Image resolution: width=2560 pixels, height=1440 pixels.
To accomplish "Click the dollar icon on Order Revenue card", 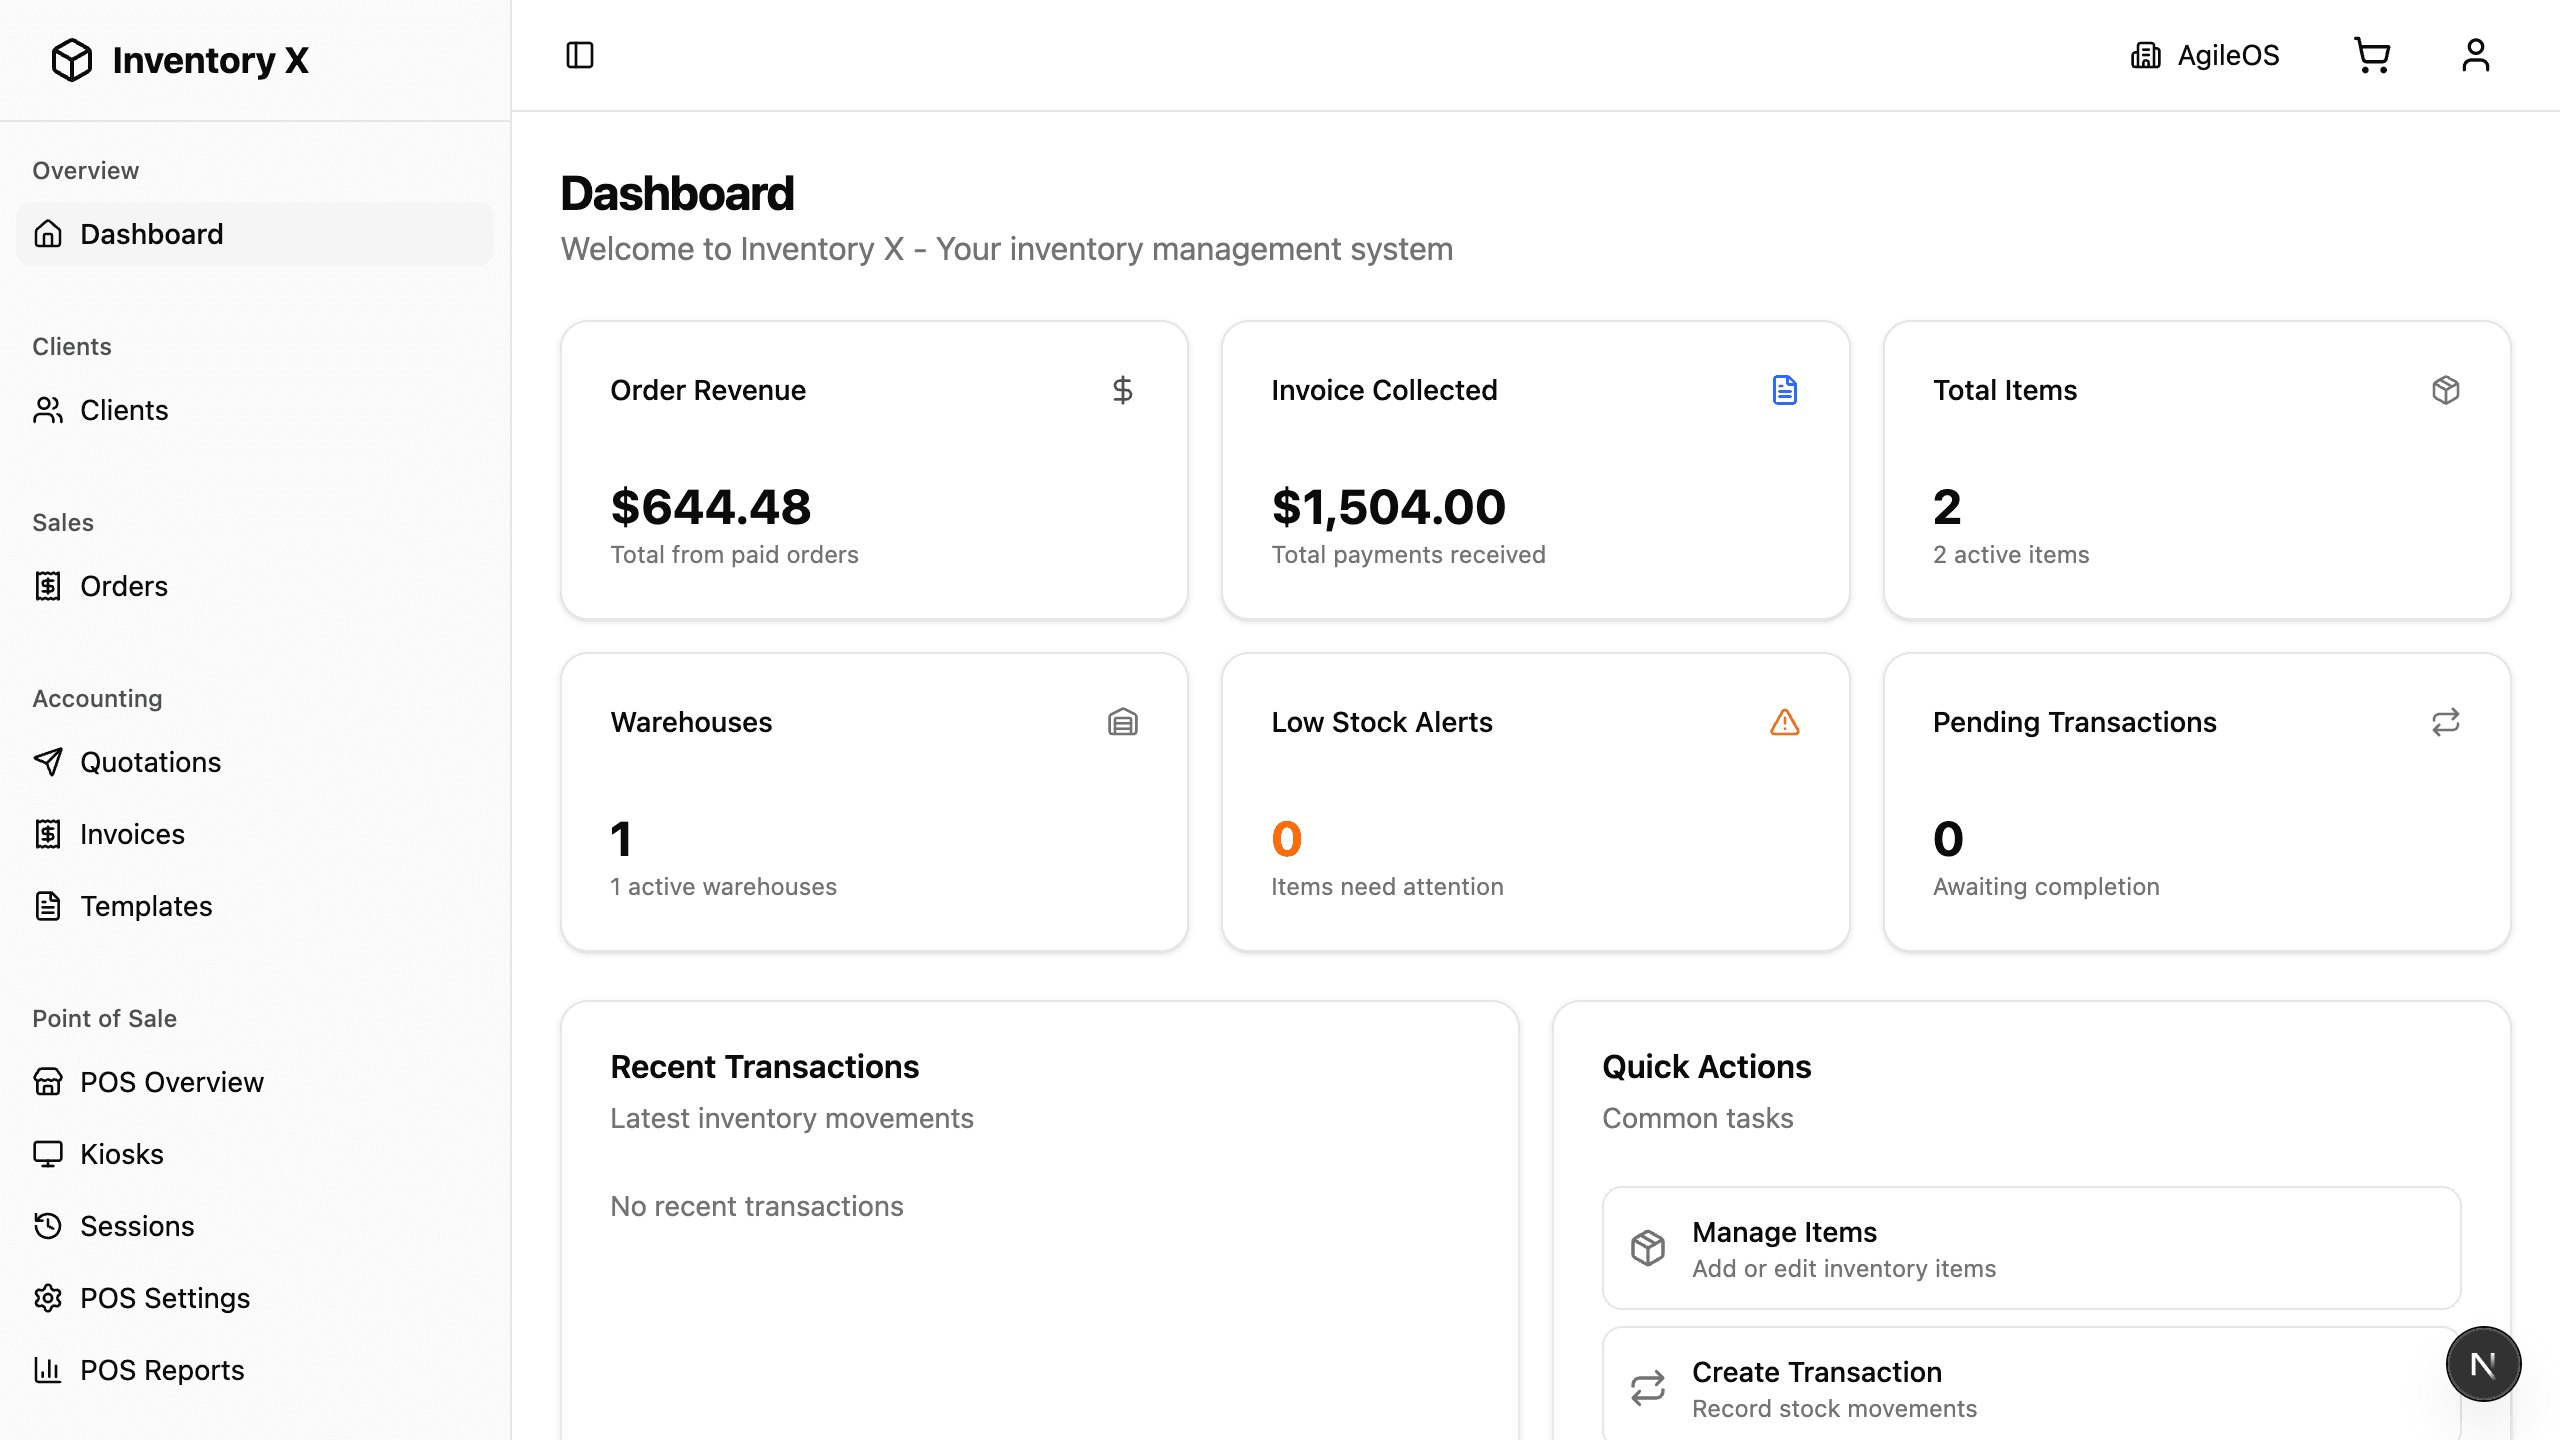I will [1123, 390].
